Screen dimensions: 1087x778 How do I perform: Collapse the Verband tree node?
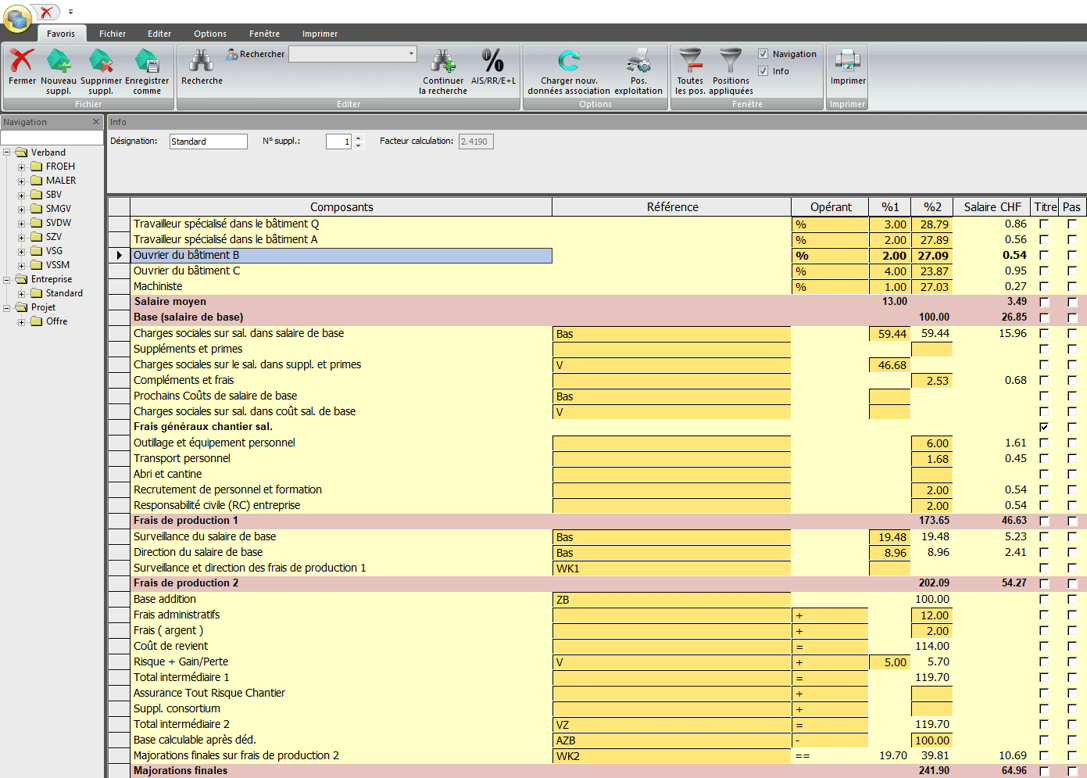click(7, 152)
